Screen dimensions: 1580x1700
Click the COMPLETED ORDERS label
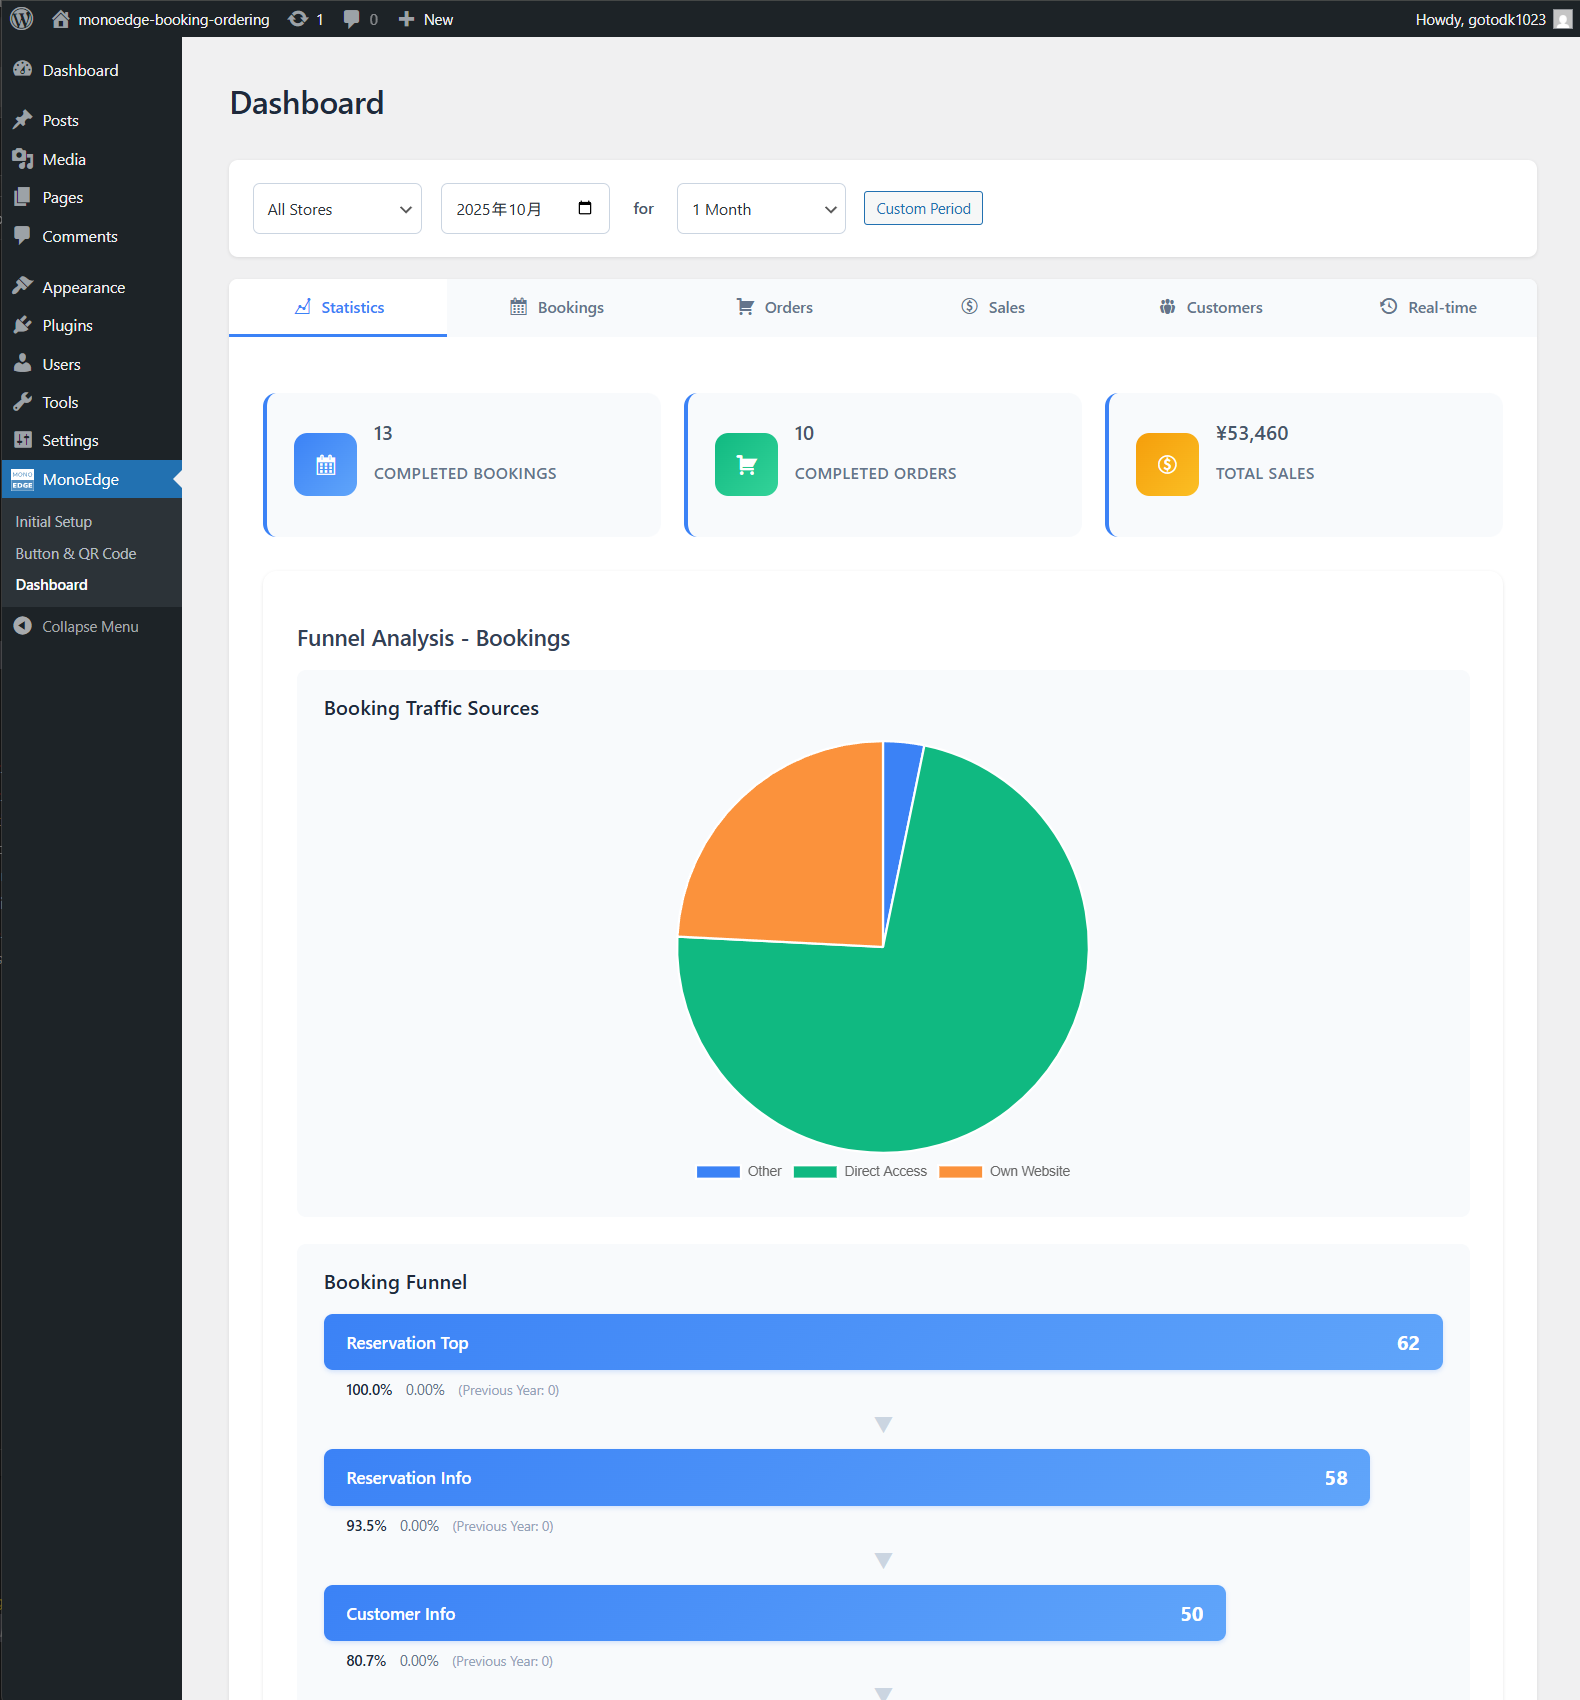876,474
